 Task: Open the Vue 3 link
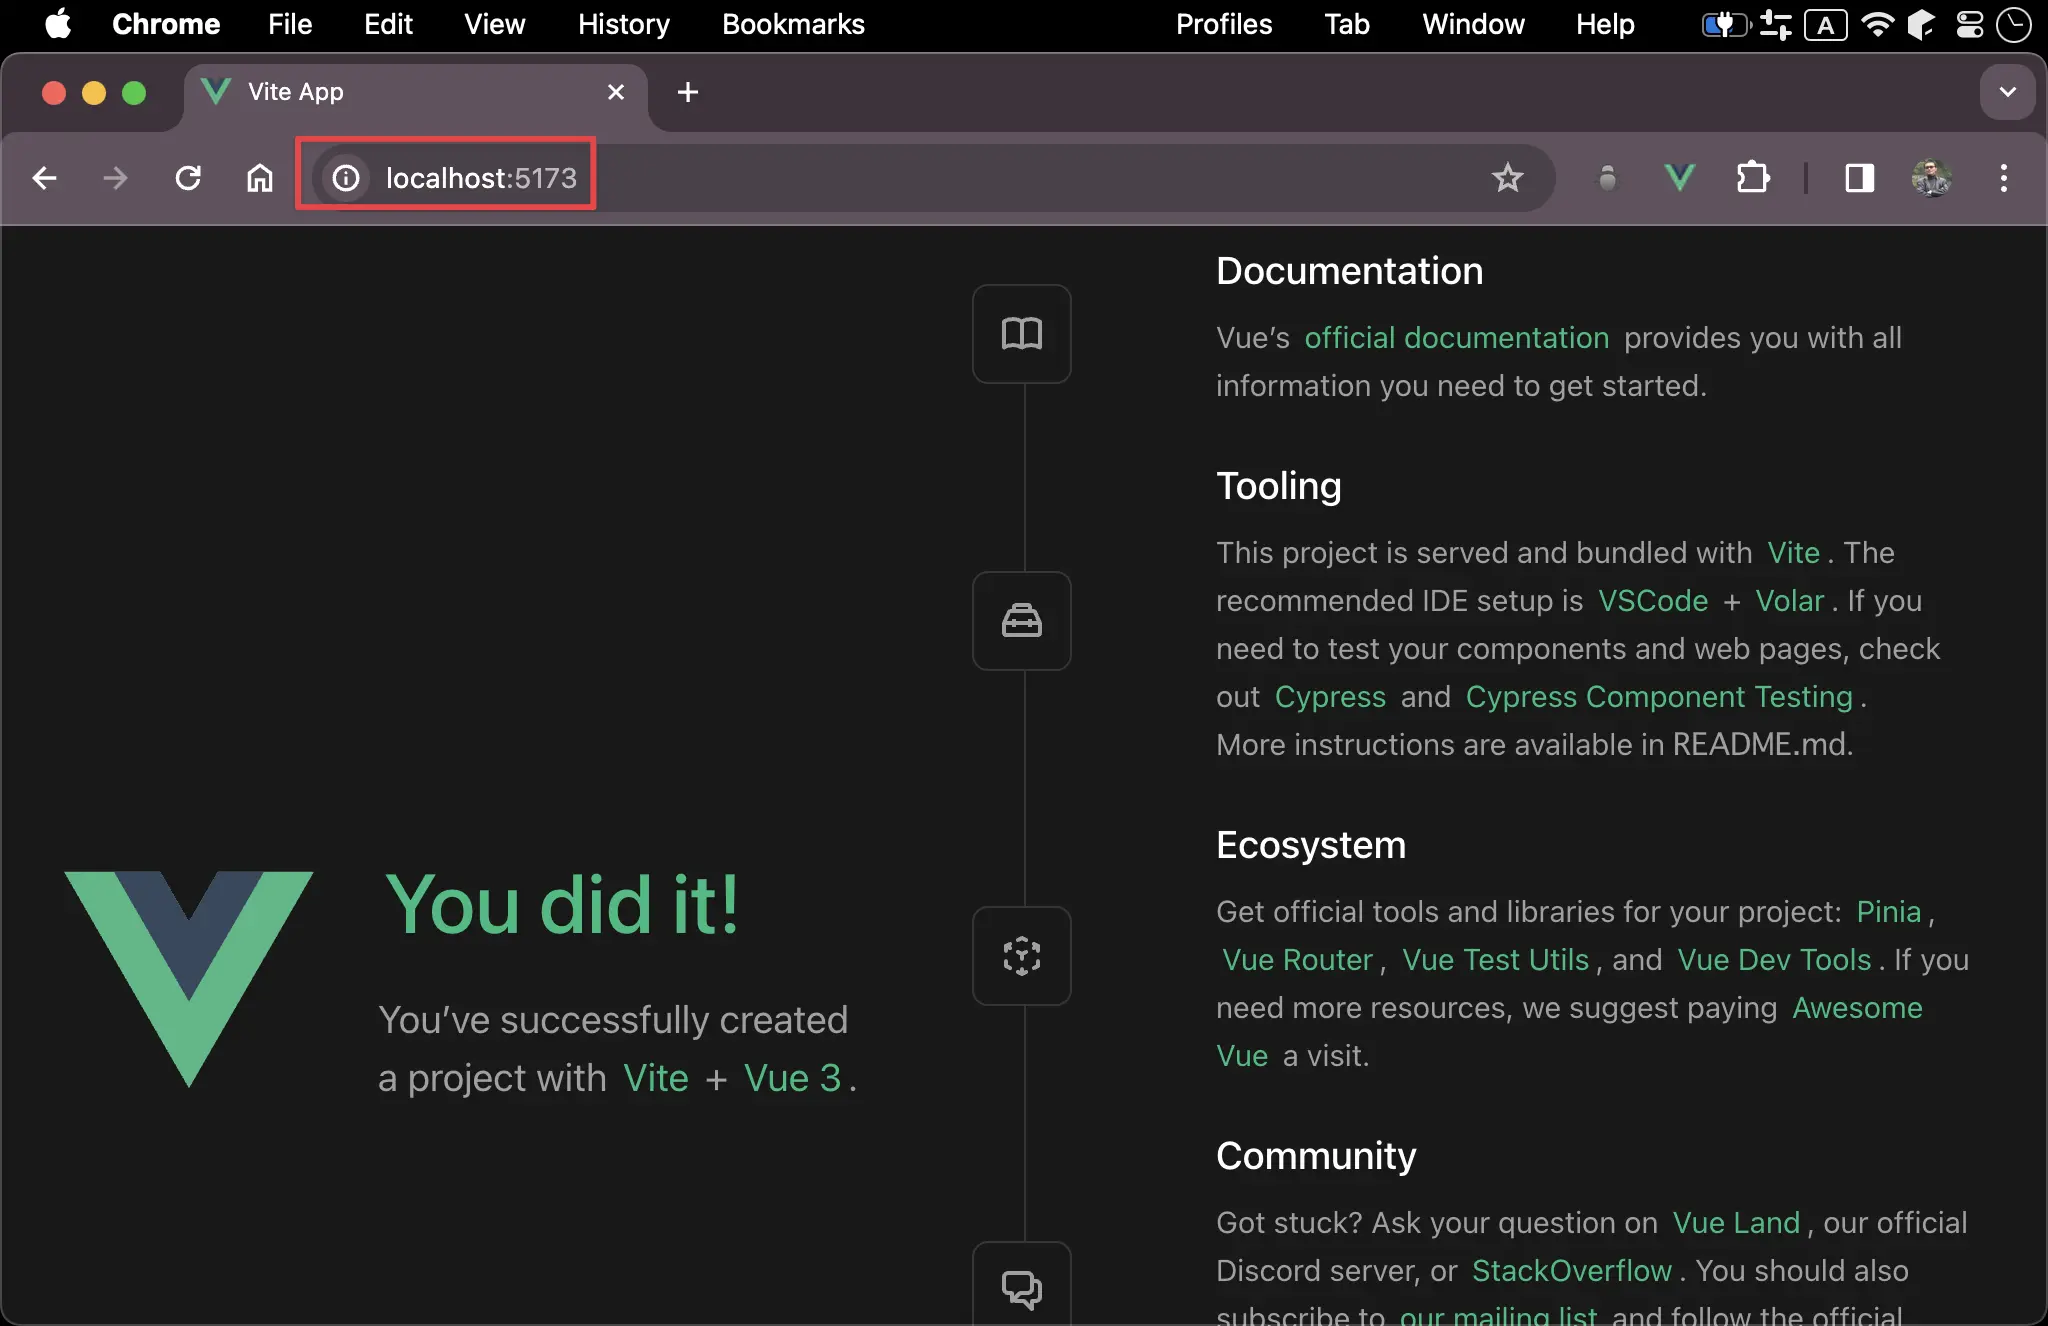[793, 1079]
